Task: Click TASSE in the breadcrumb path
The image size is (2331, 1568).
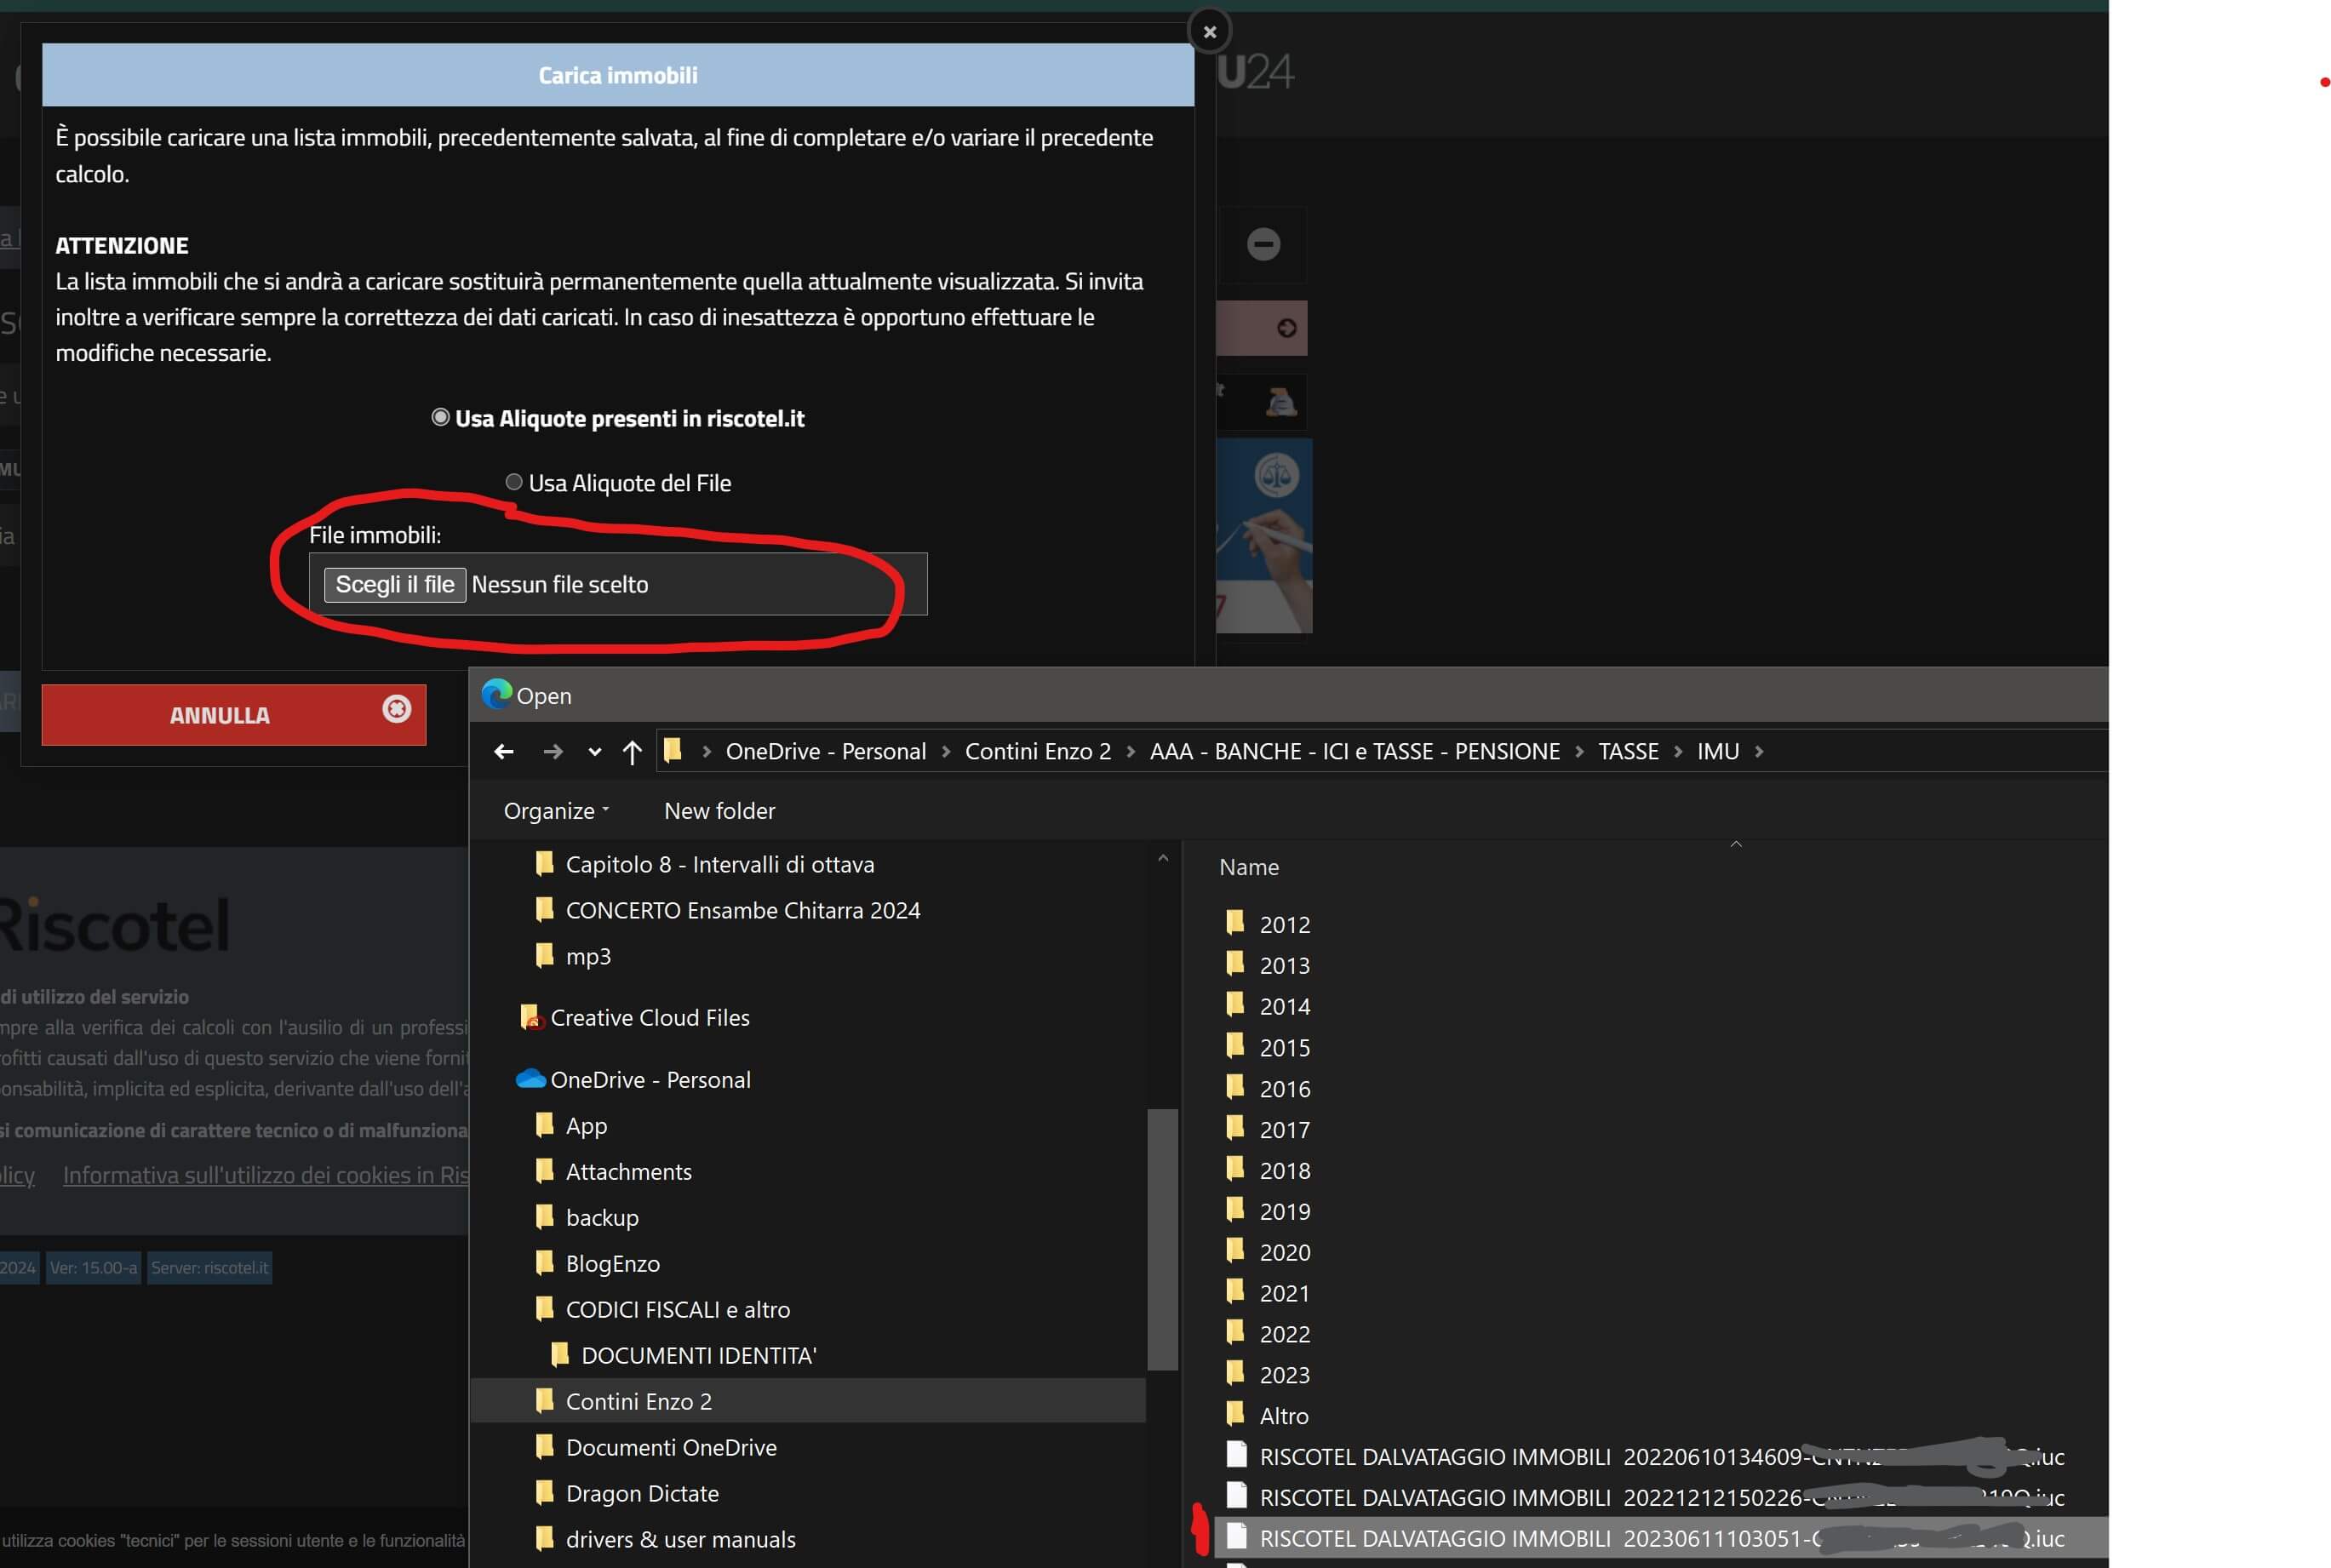Action: tap(1627, 751)
